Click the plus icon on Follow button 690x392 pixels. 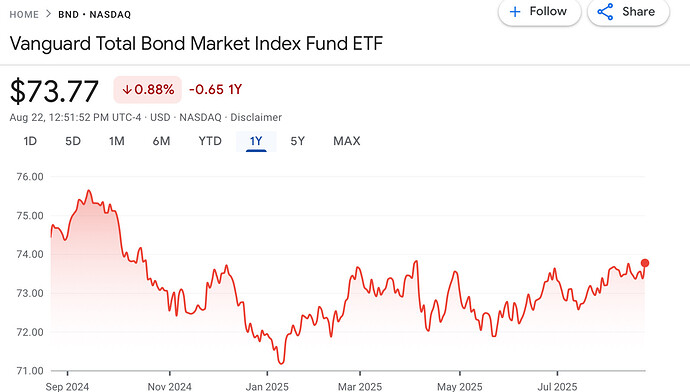[515, 12]
